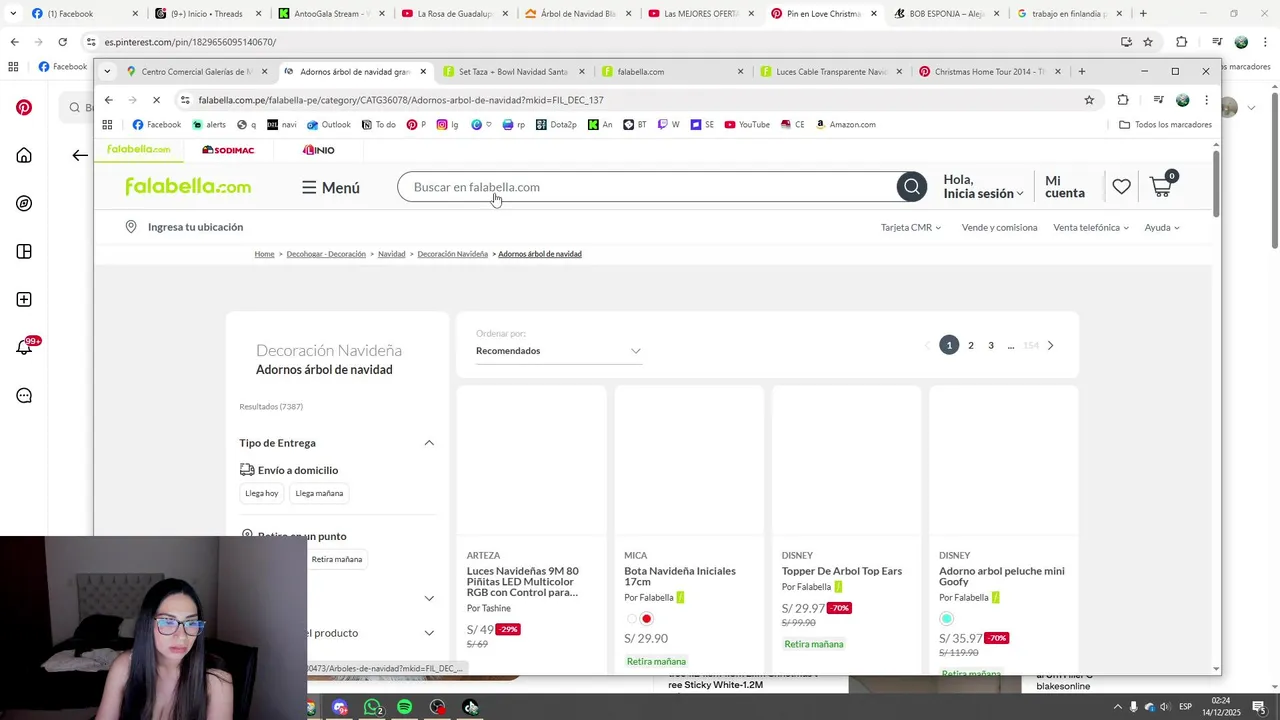The image size is (1280, 720).
Task: Click Falabella window address bar URL
Action: tap(400, 100)
